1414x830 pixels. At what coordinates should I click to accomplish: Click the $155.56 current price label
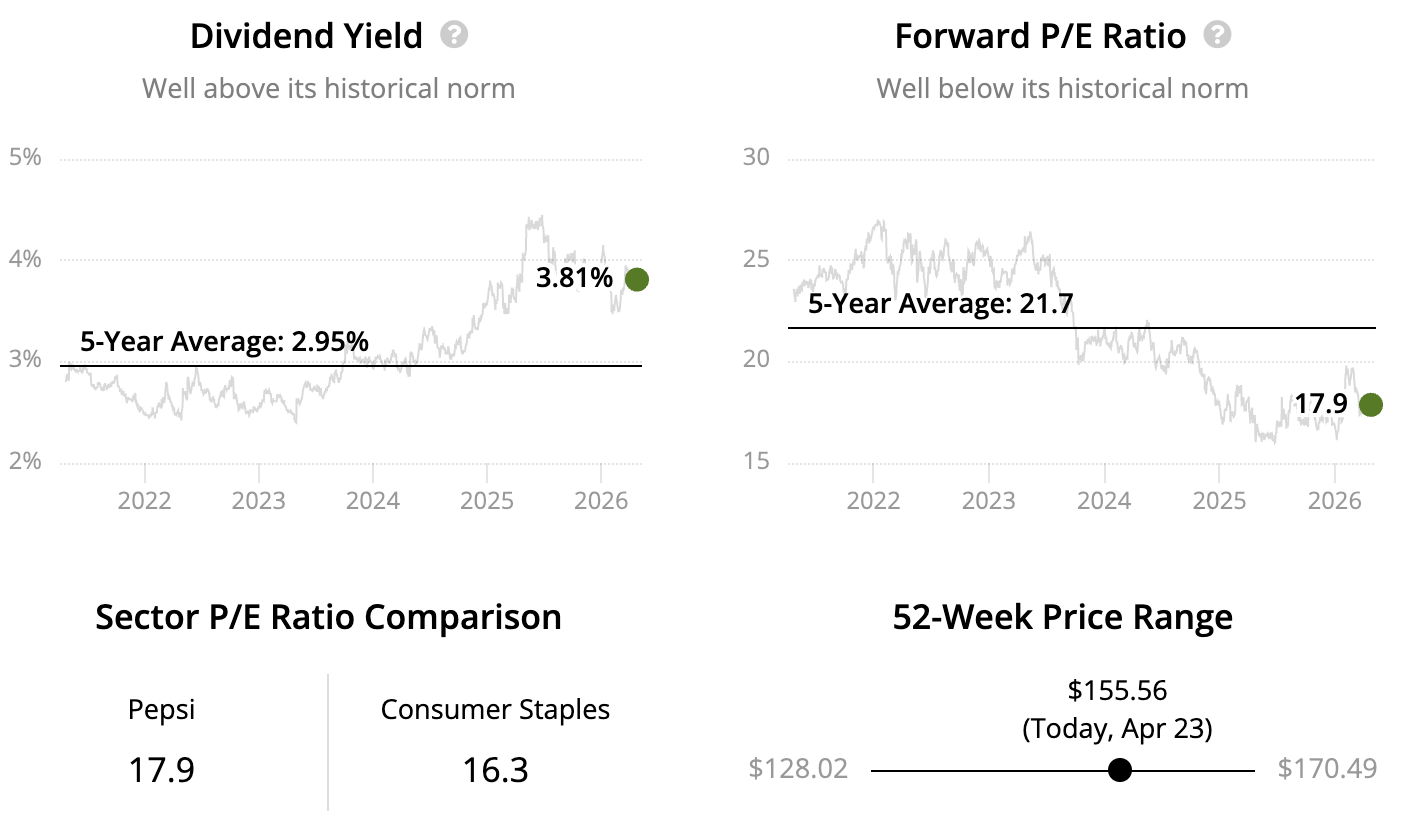pyautogui.click(x=1117, y=690)
